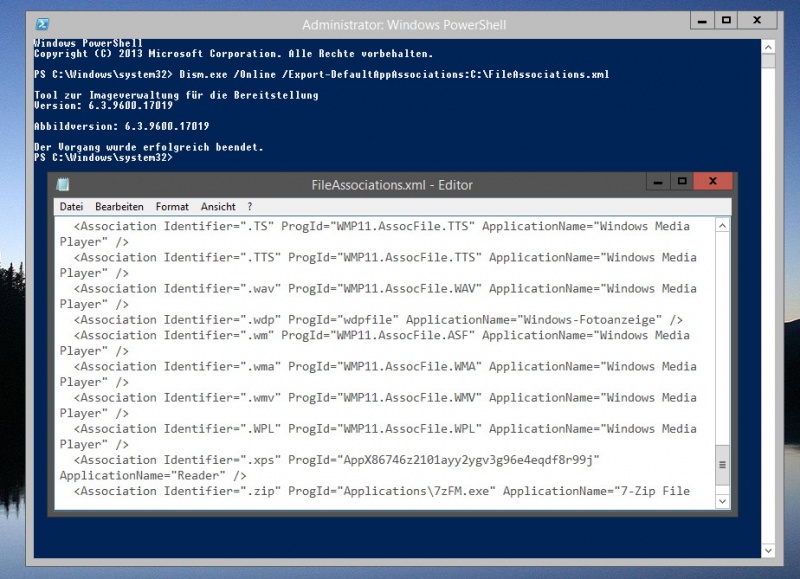
Task: Click the Notepad icon in Editor title bar
Action: tap(63, 184)
